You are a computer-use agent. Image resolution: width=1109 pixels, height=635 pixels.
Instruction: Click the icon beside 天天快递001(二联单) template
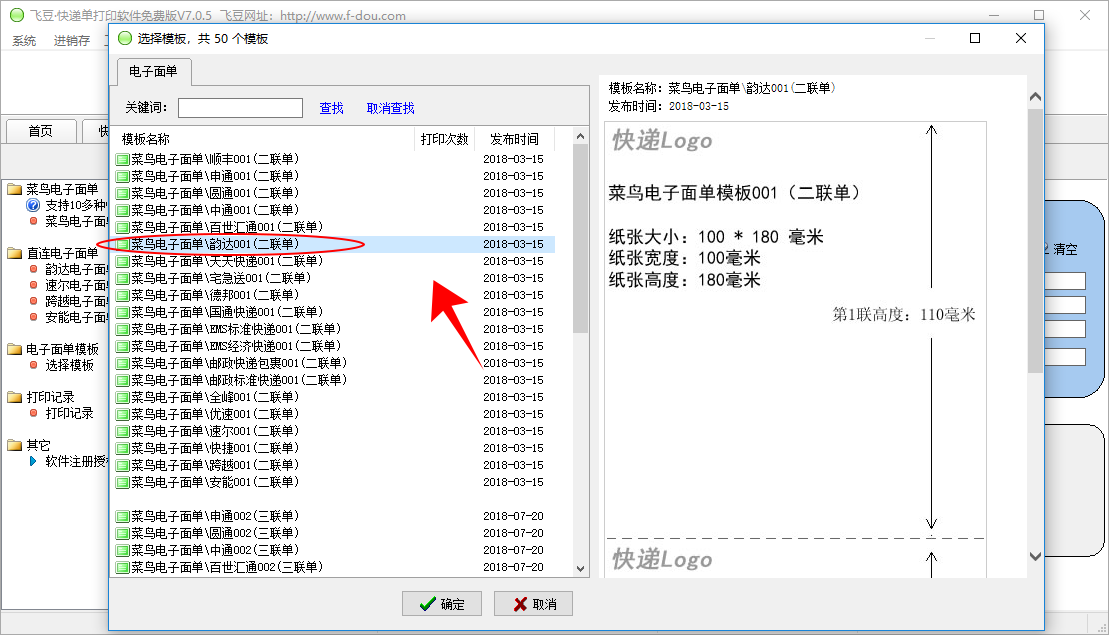pos(122,262)
